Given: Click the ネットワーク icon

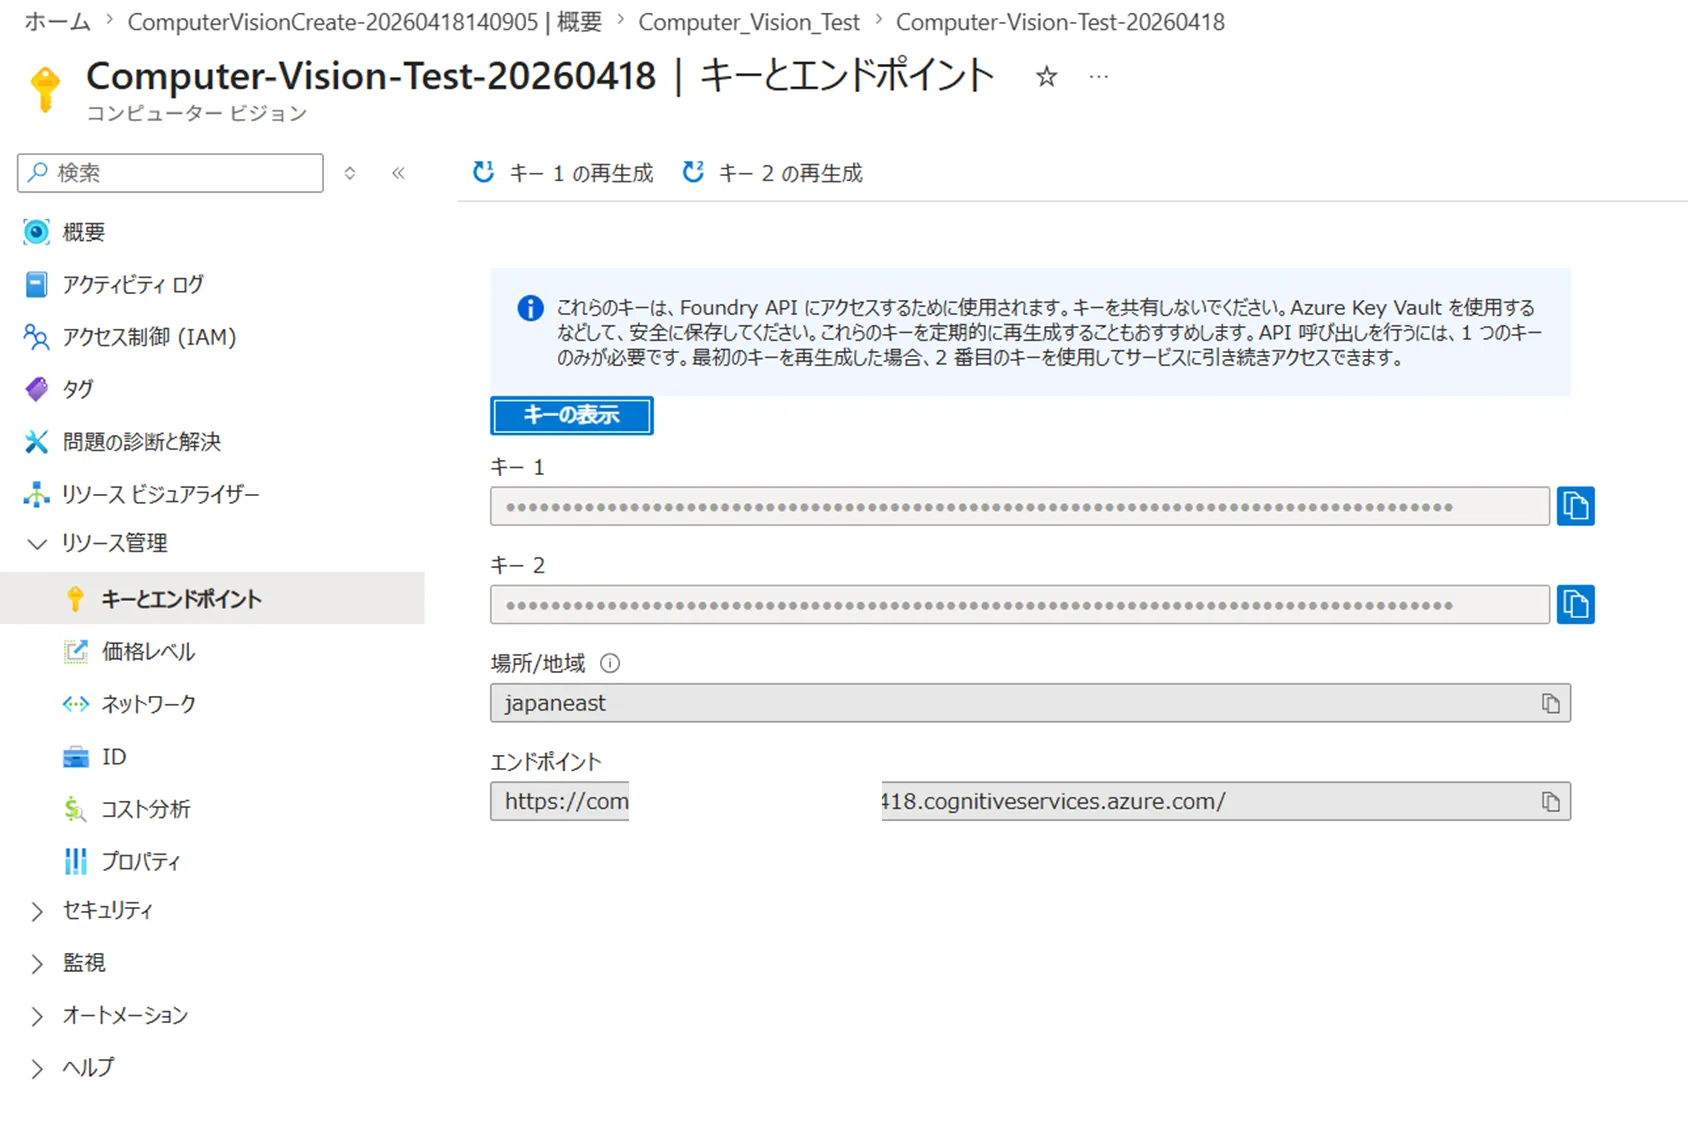Looking at the screenshot, I should tap(76, 704).
